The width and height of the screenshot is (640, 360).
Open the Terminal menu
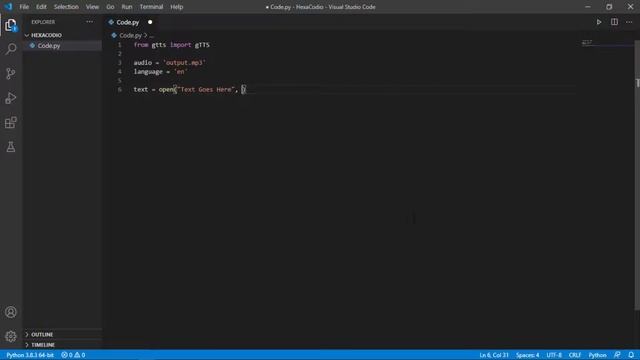coord(151,7)
